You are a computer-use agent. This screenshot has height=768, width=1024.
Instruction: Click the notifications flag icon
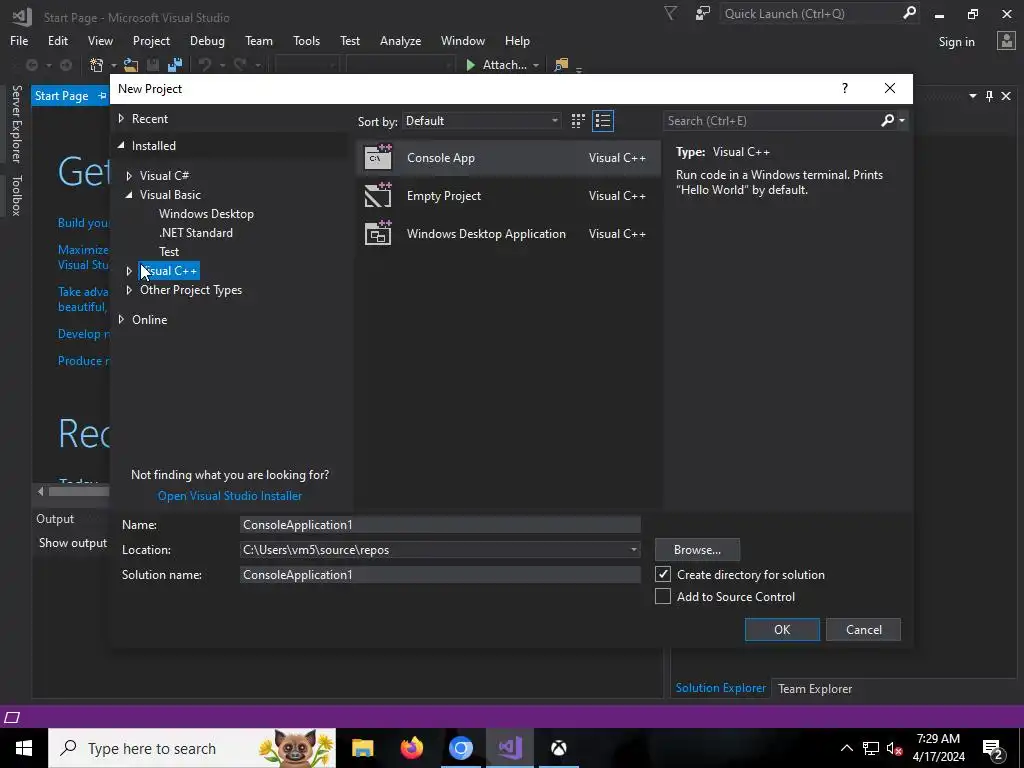click(x=670, y=13)
